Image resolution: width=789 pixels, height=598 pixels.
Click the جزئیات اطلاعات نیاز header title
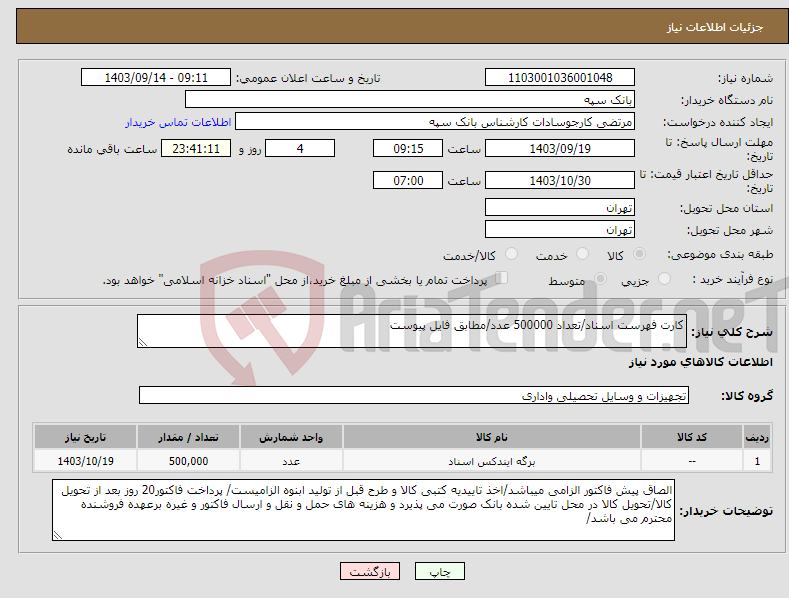pos(715,27)
